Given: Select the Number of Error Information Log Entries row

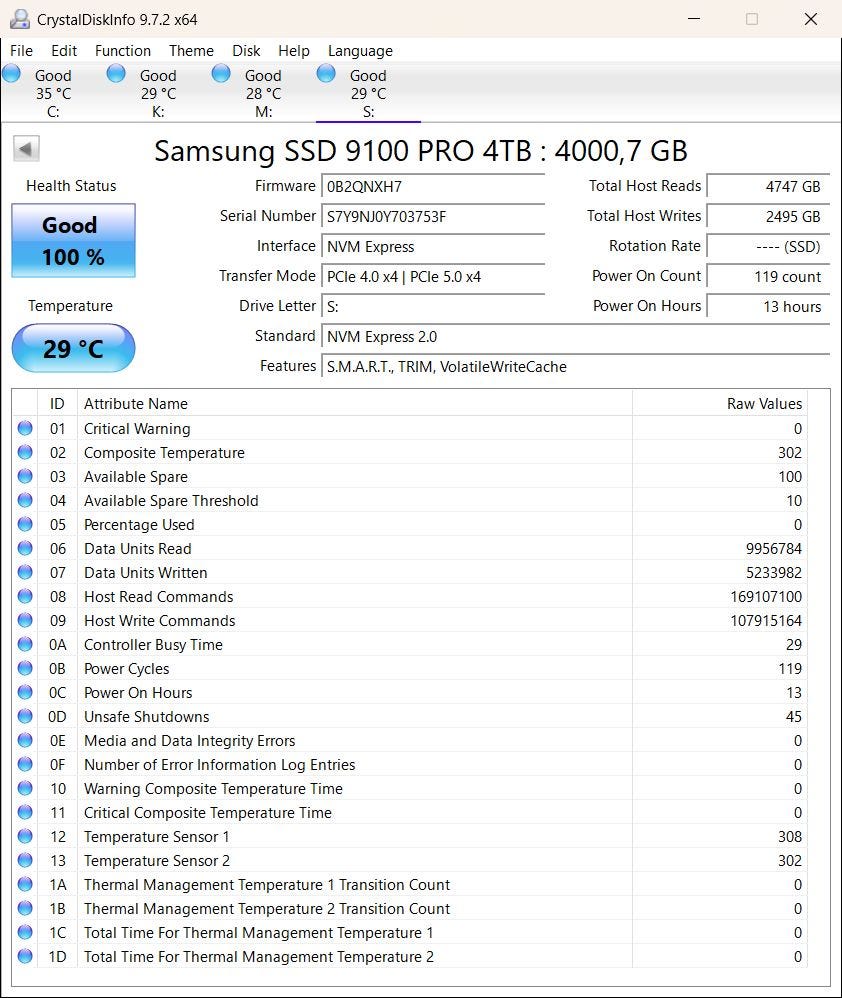Looking at the screenshot, I should pos(410,764).
